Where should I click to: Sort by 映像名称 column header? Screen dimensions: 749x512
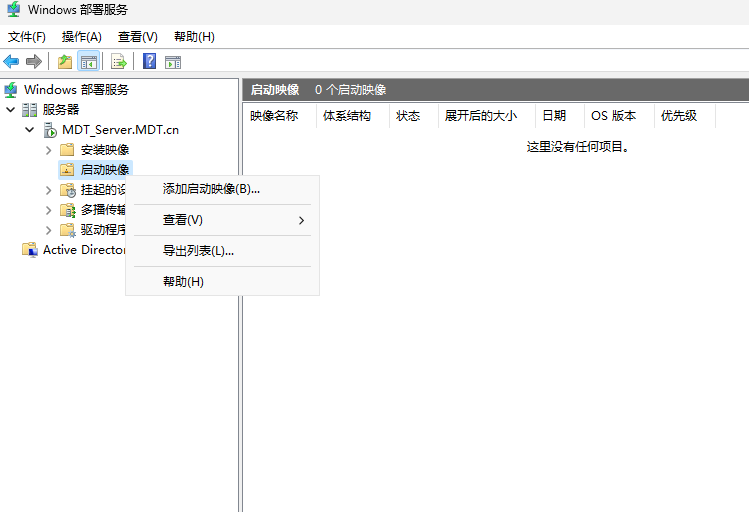click(279, 116)
